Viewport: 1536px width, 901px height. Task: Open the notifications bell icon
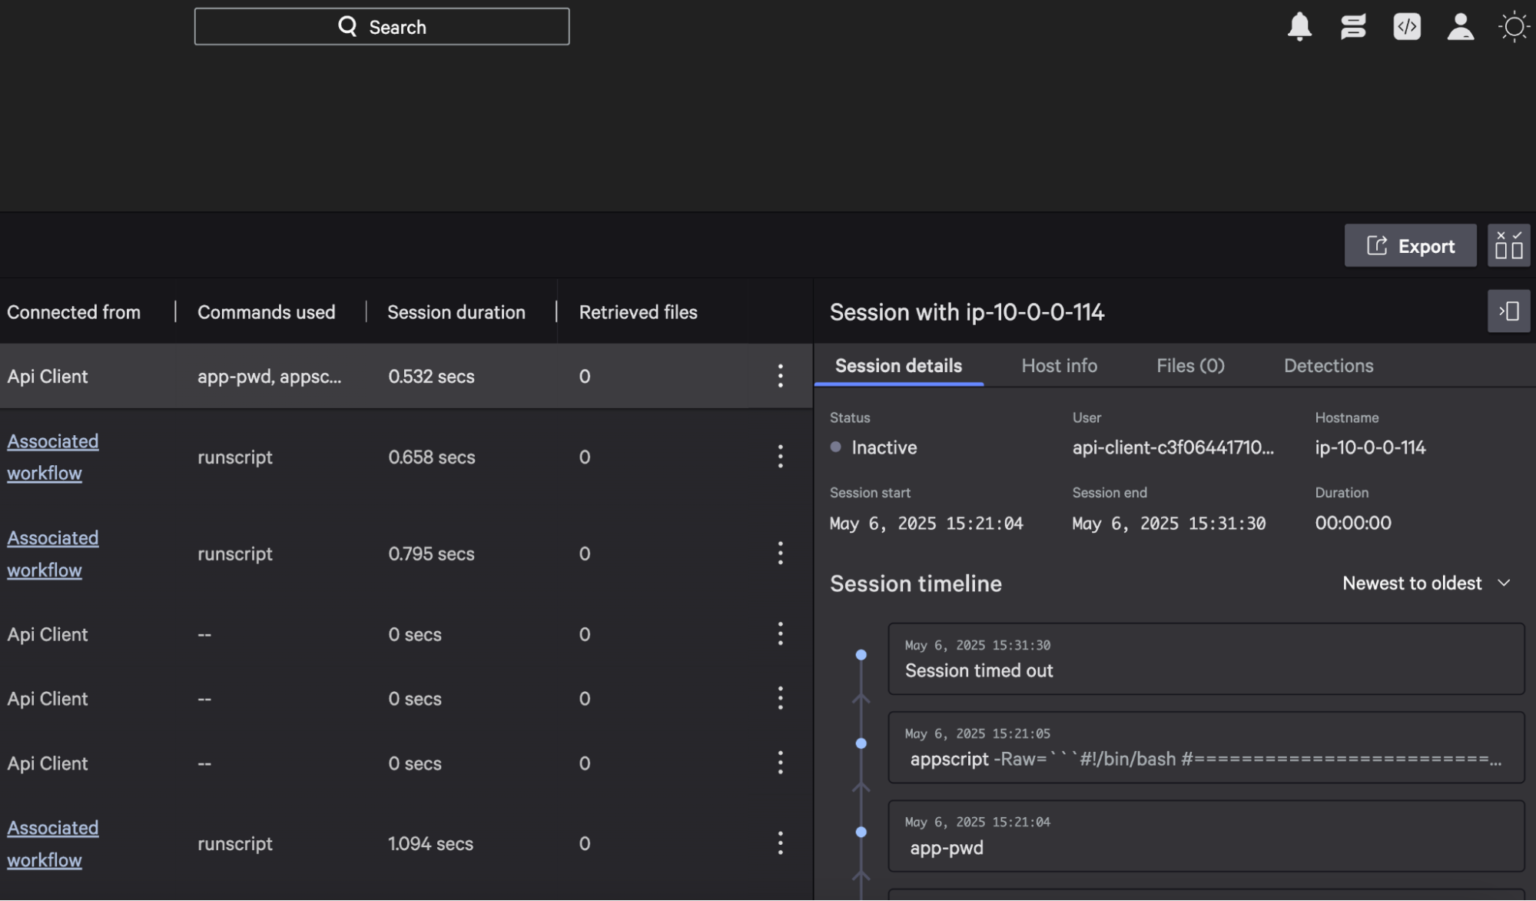point(1299,26)
